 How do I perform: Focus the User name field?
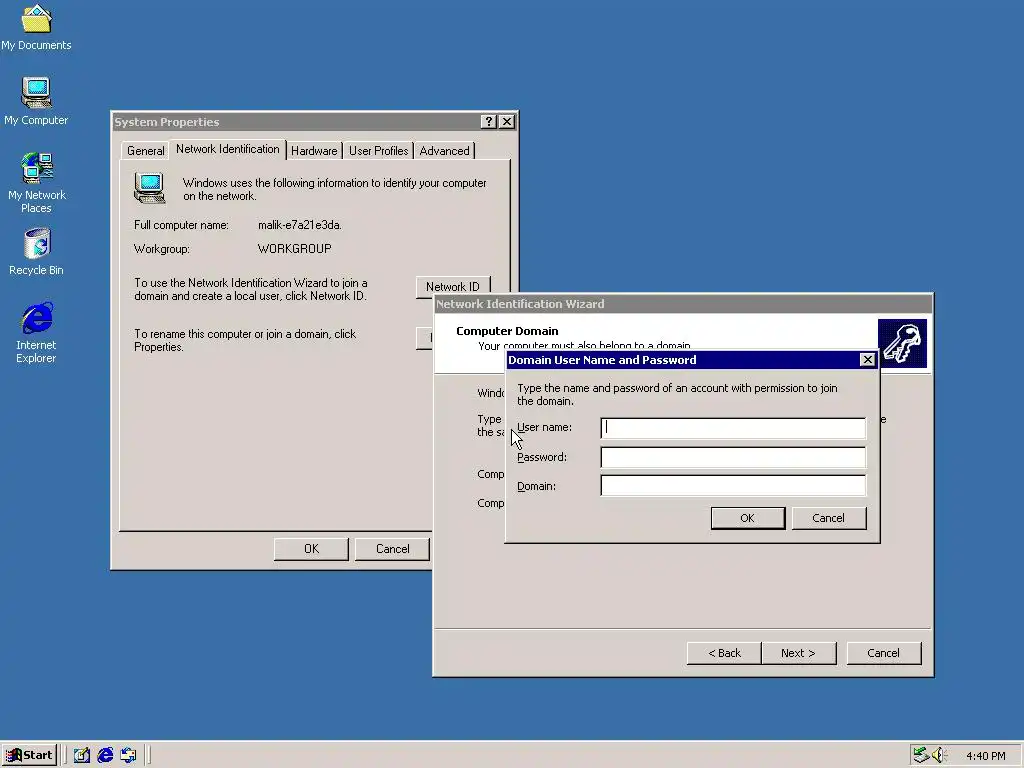733,428
